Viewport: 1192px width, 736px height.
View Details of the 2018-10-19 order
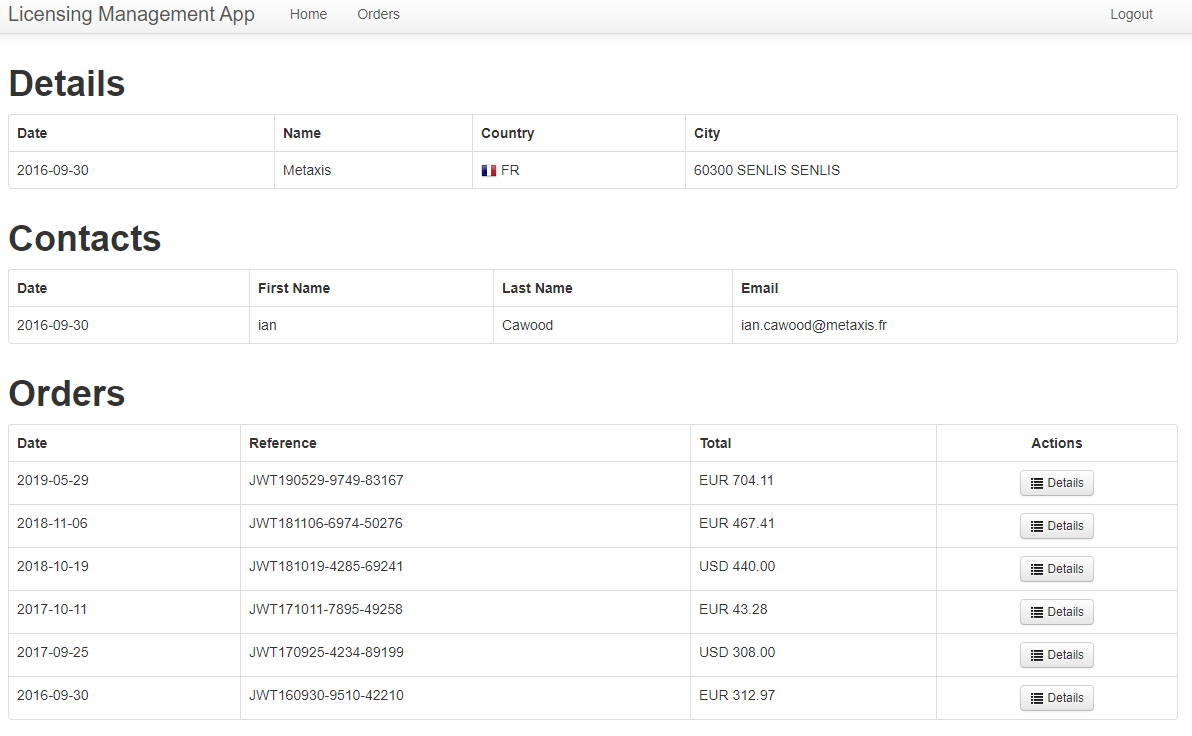[x=1056, y=569]
